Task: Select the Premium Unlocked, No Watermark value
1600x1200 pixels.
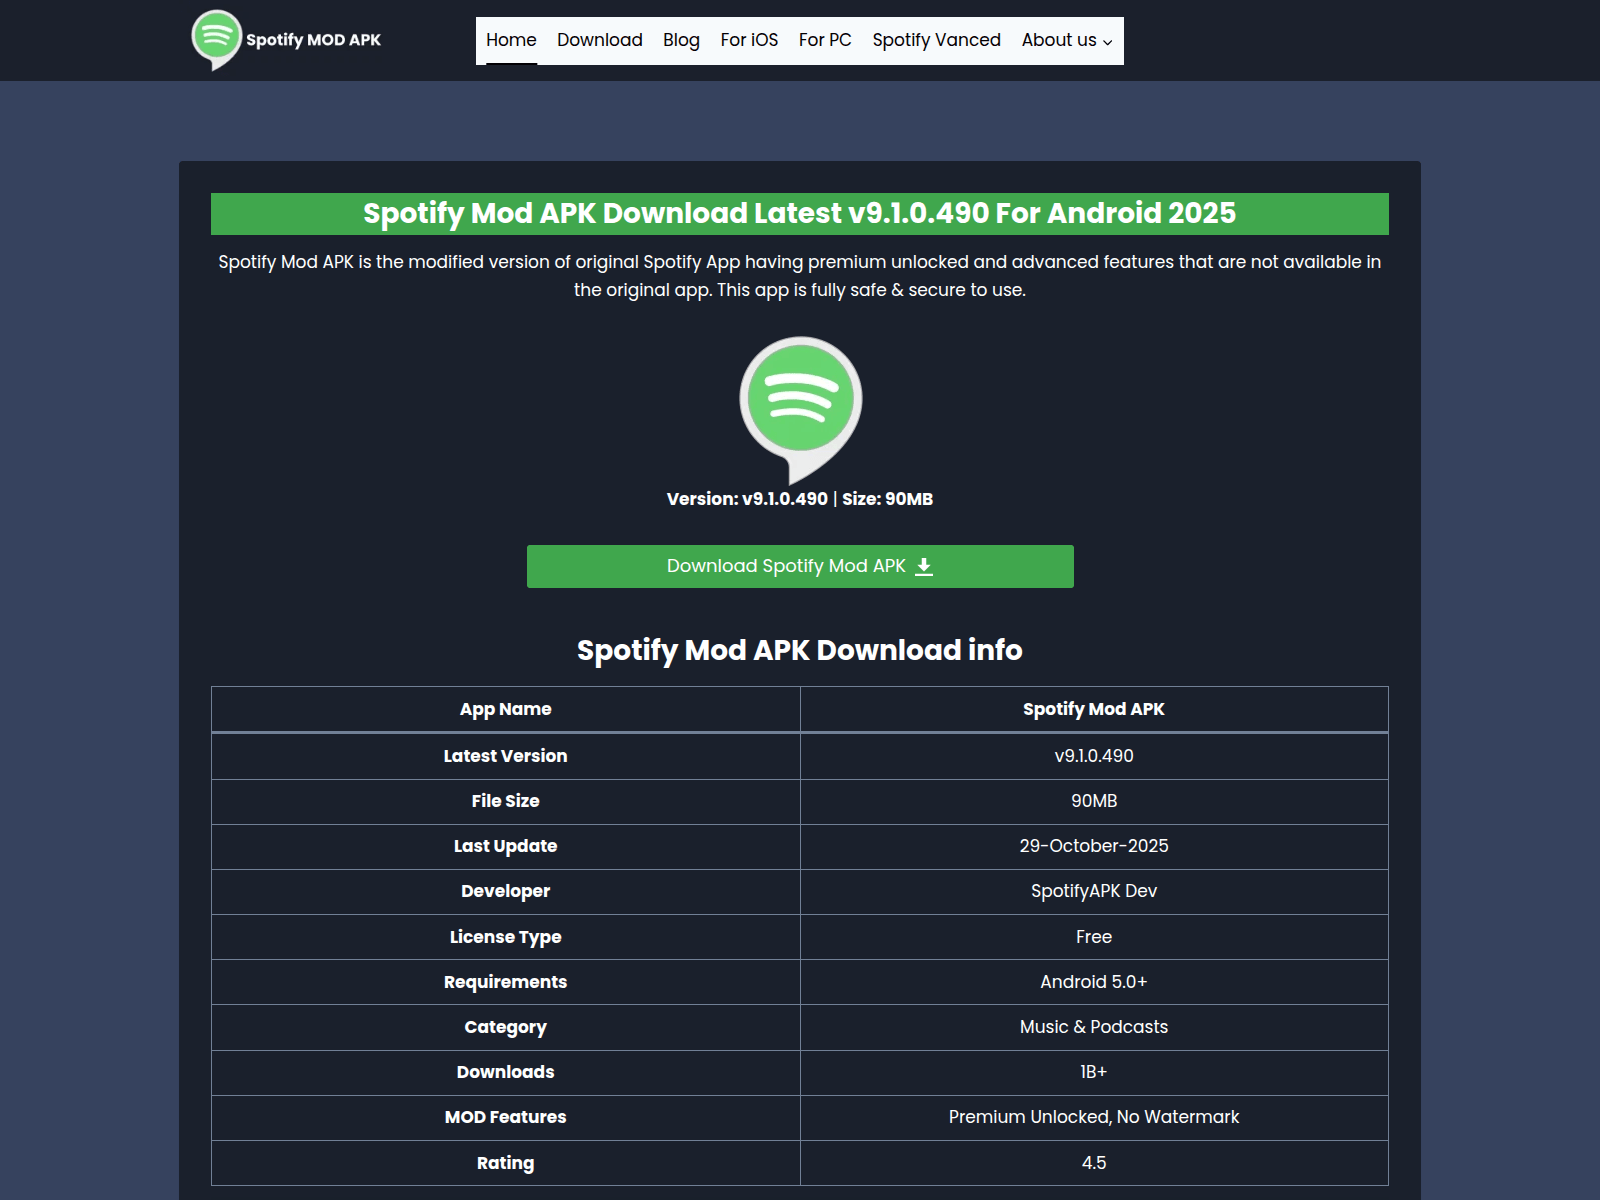Action: [x=1094, y=1117]
